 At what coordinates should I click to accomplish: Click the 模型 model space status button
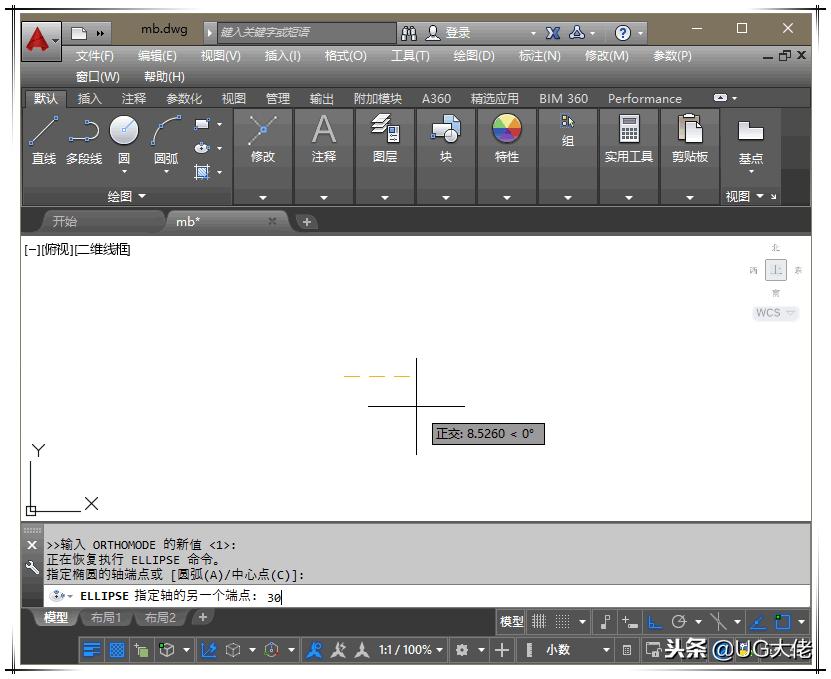(511, 621)
